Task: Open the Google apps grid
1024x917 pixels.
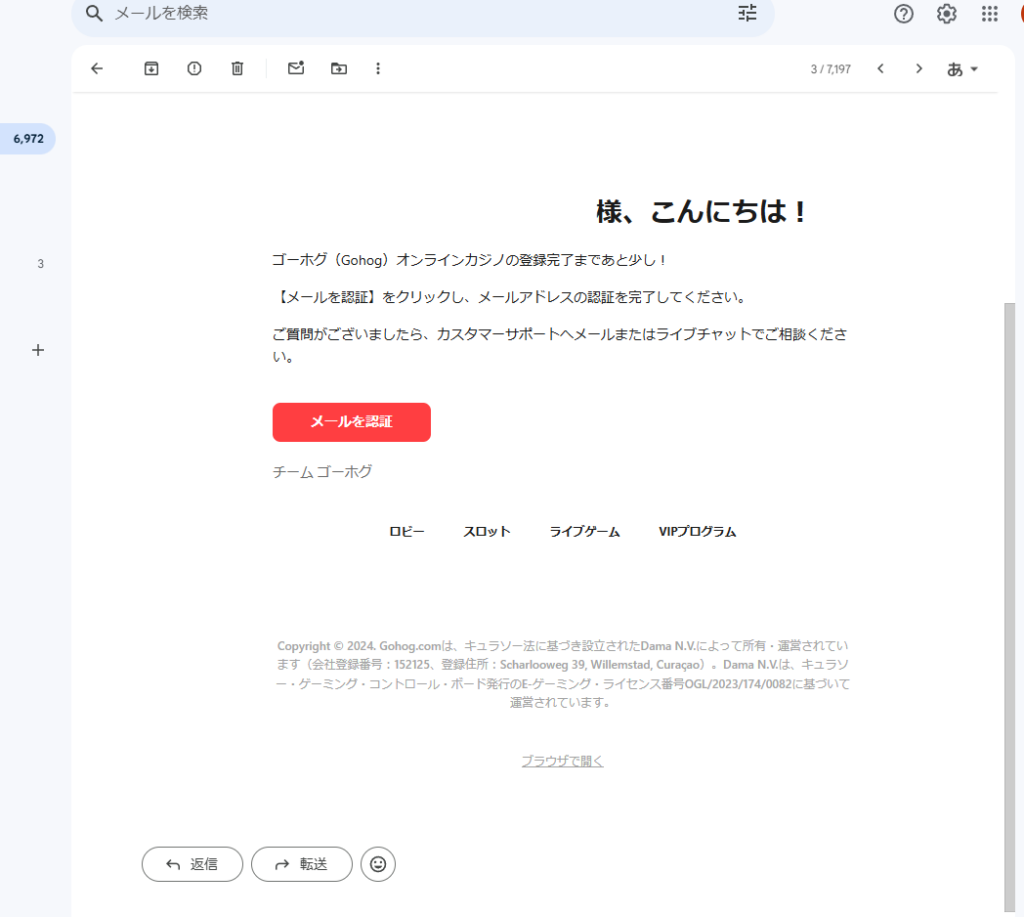Action: [989, 14]
